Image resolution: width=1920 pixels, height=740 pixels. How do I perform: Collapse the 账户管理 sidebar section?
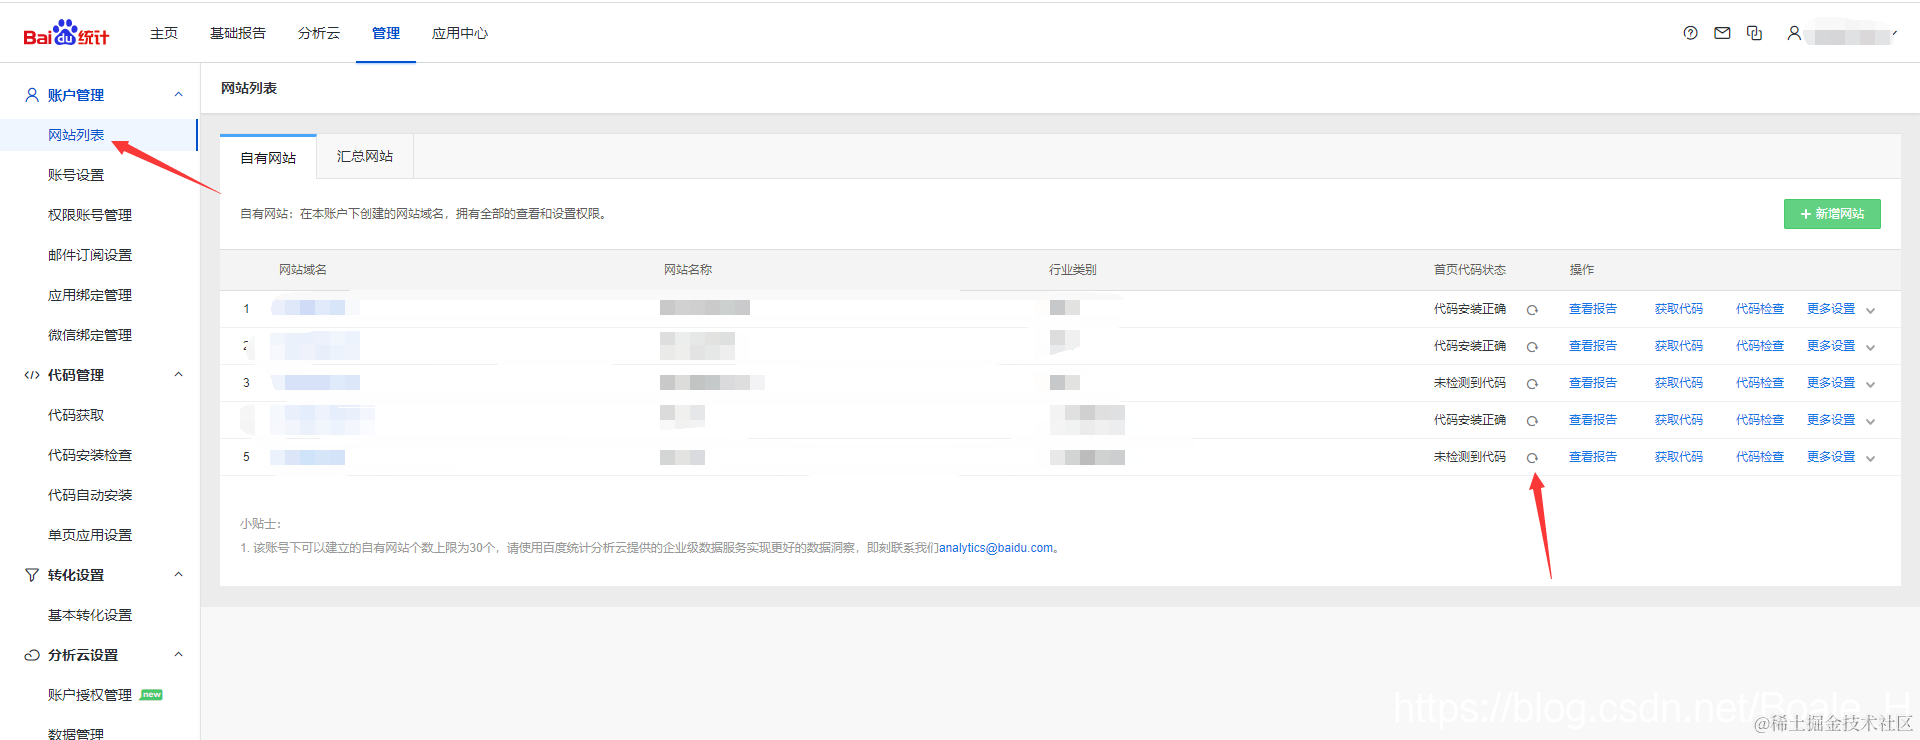(x=179, y=95)
